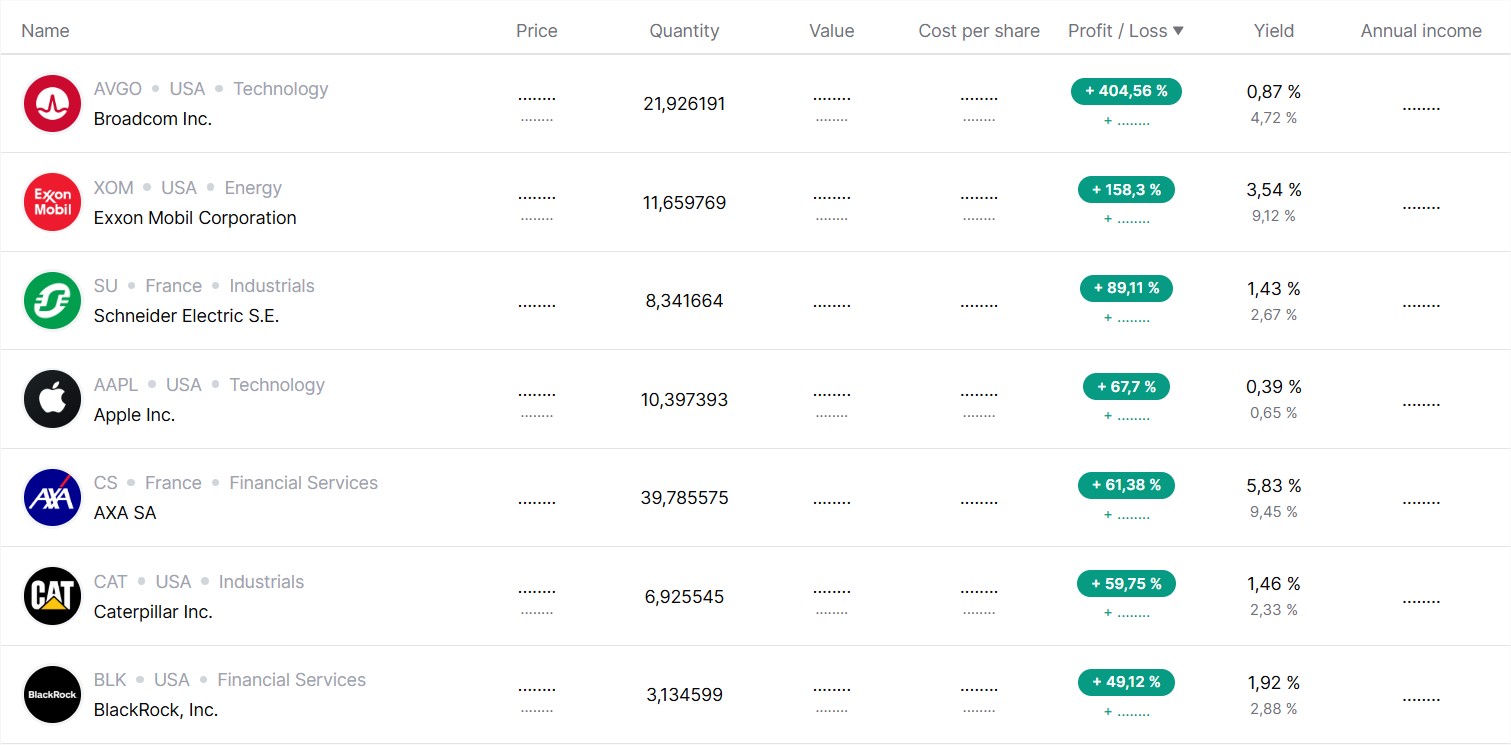This screenshot has height=745, width=1511.
Task: Click the Broadcom logo icon
Action: click(x=52, y=103)
